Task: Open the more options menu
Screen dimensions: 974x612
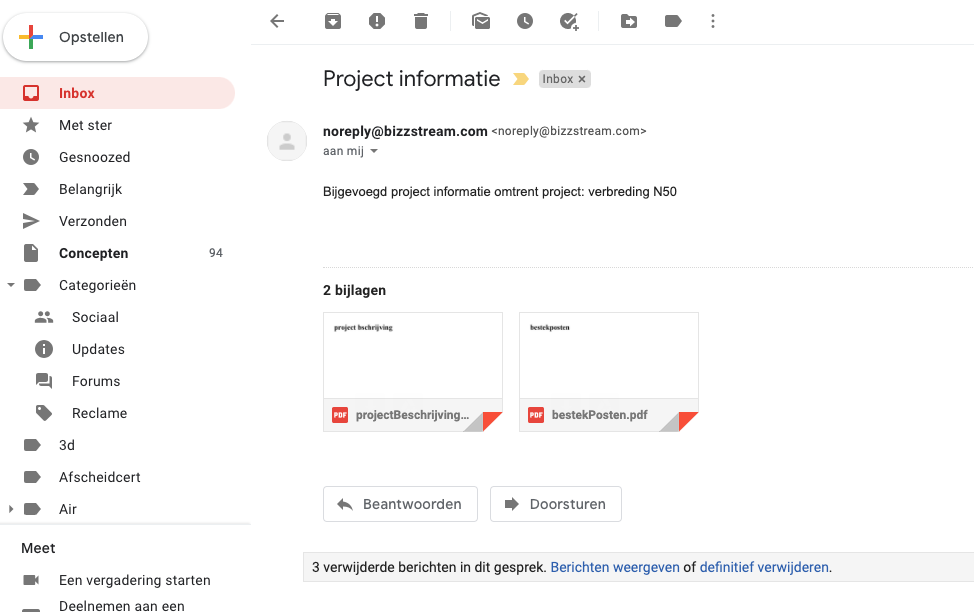Action: [713, 20]
